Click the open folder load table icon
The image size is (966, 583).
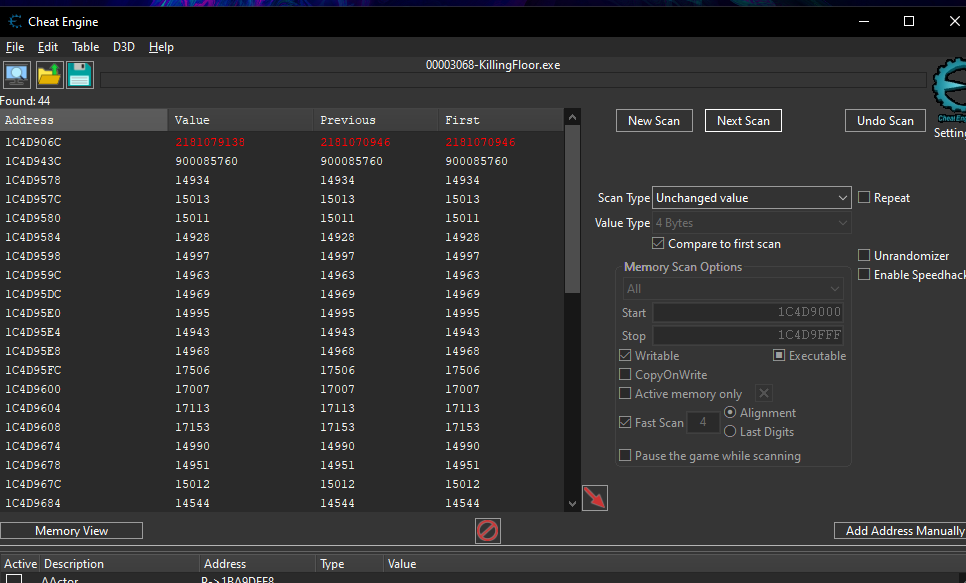pyautogui.click(x=49, y=74)
